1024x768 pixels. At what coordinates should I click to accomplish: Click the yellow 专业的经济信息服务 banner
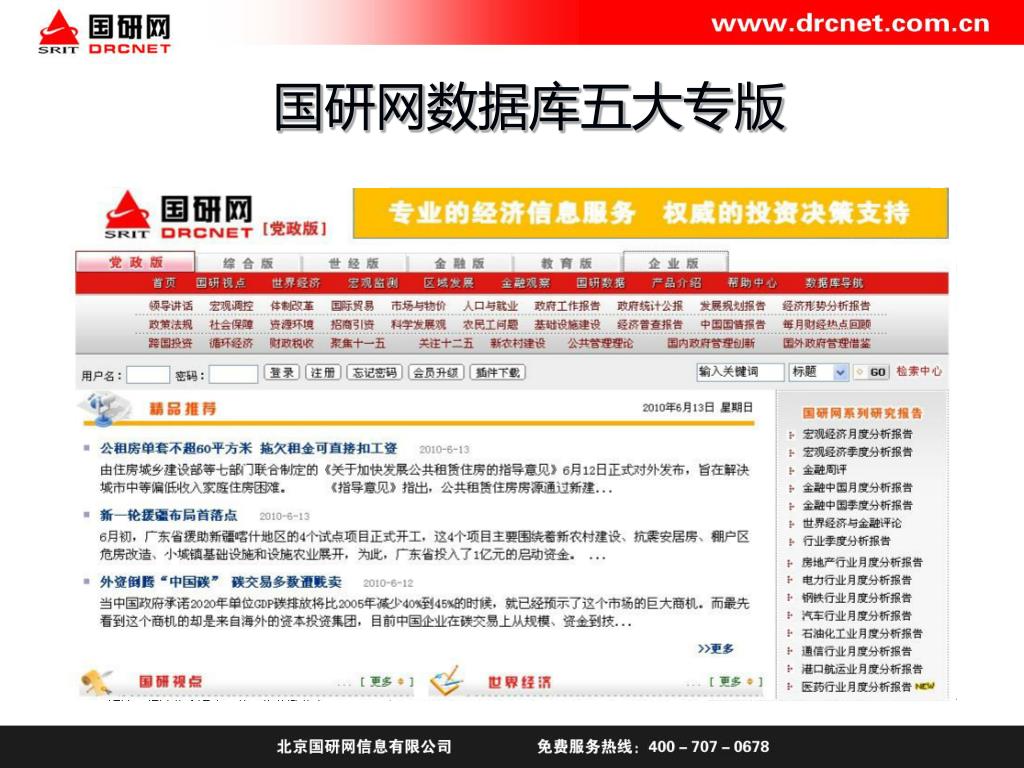click(650, 213)
